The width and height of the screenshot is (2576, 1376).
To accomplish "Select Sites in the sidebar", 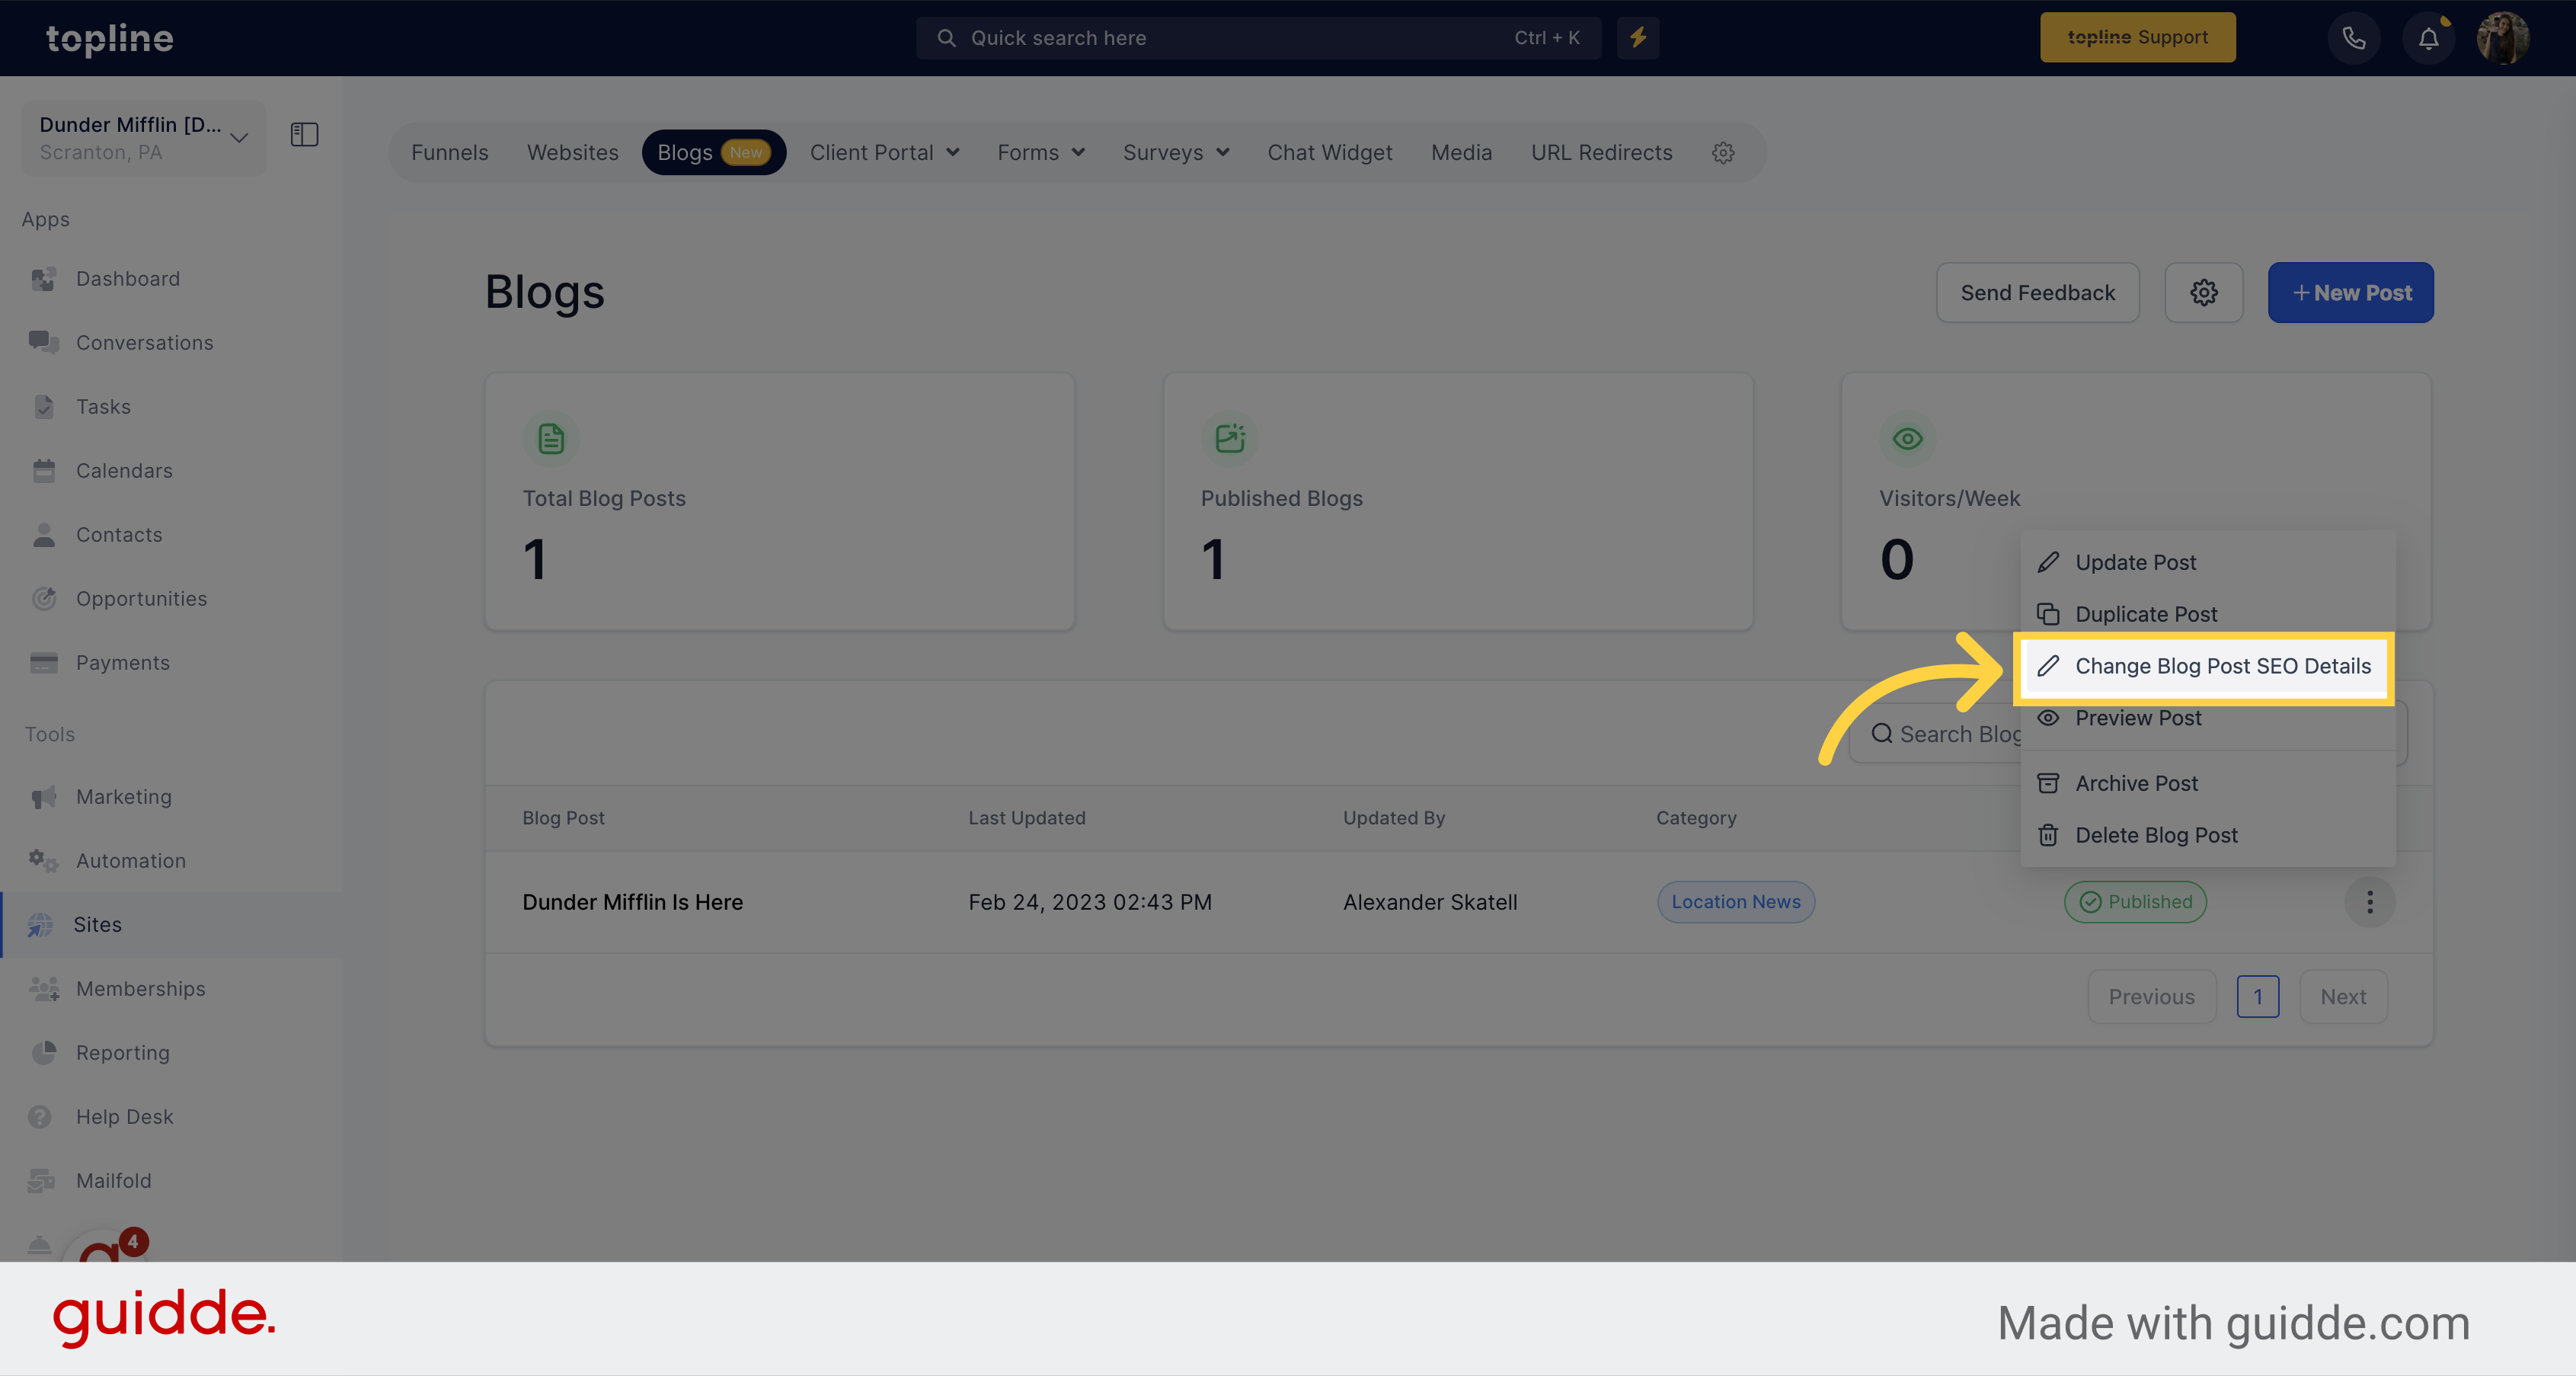I will pos(172,925).
